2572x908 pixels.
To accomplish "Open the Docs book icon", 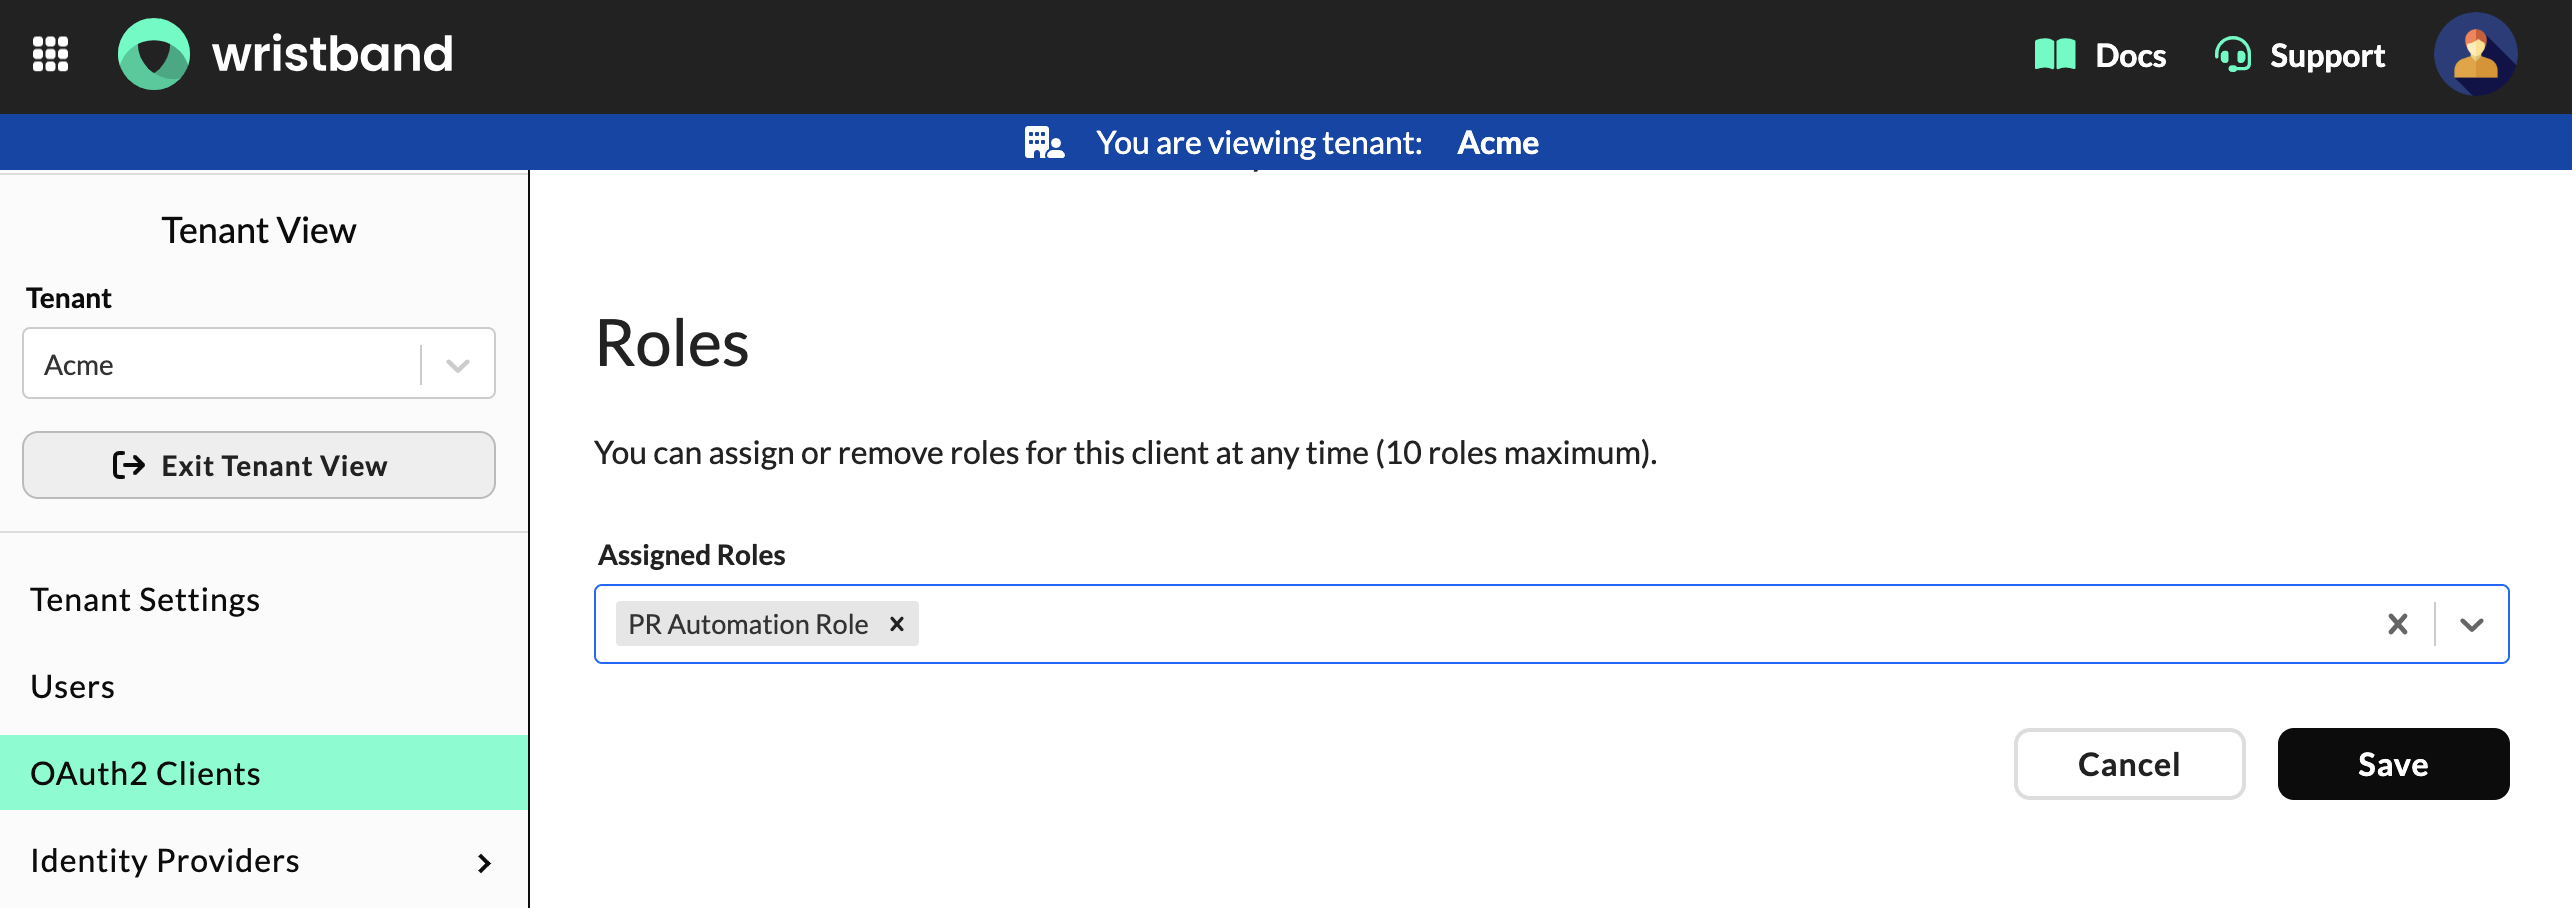I will click(x=2055, y=55).
